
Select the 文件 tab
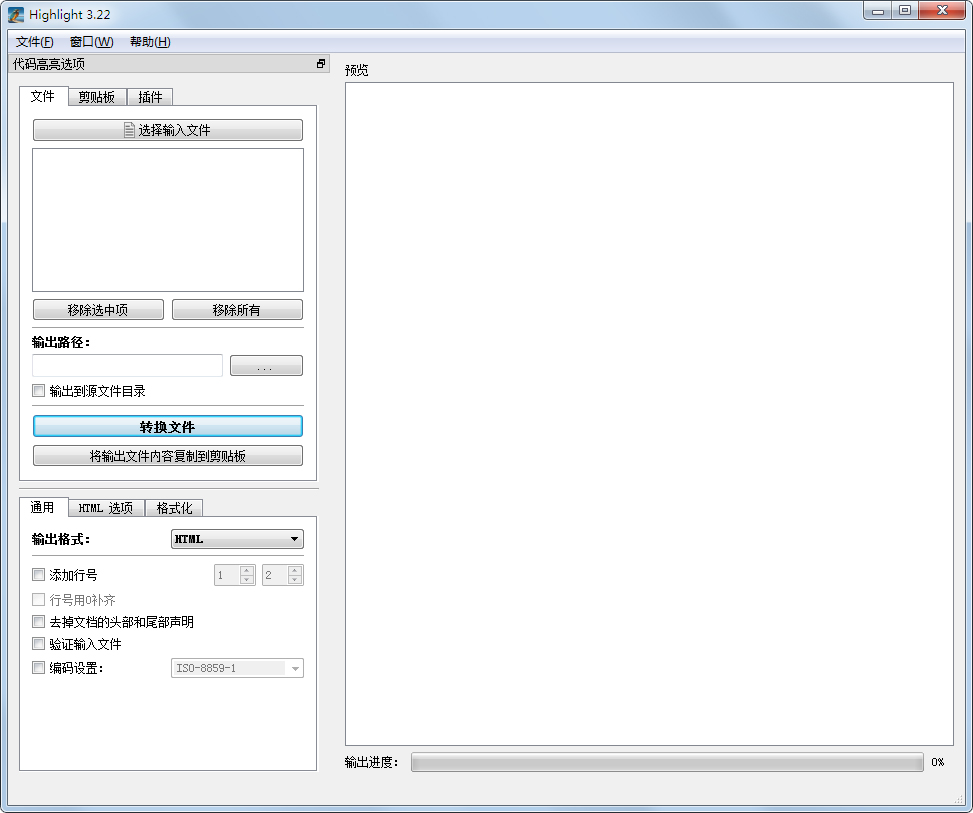pyautogui.click(x=43, y=96)
